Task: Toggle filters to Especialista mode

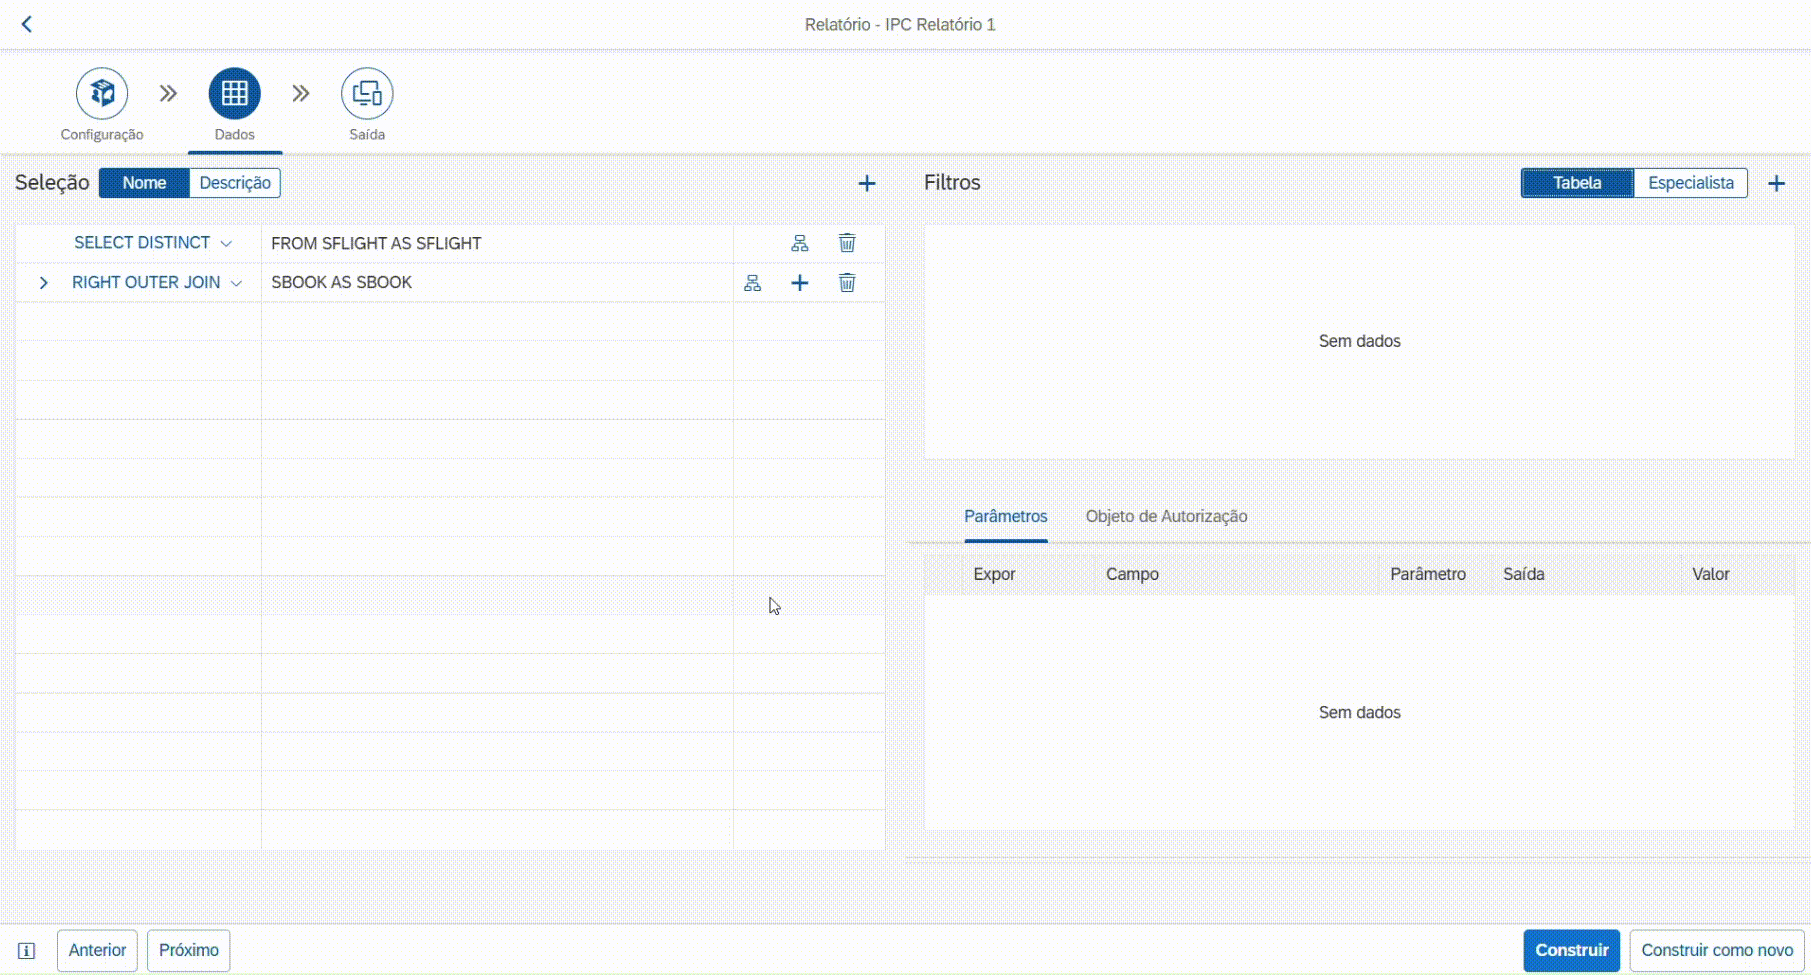Action: 1690,183
